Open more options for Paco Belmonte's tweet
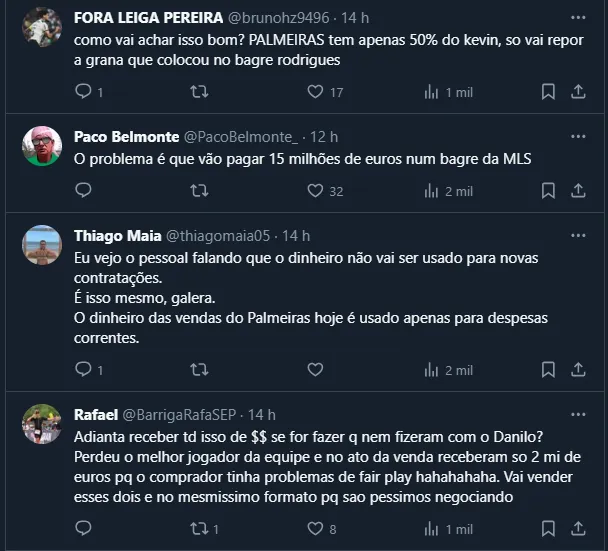 tap(578, 136)
